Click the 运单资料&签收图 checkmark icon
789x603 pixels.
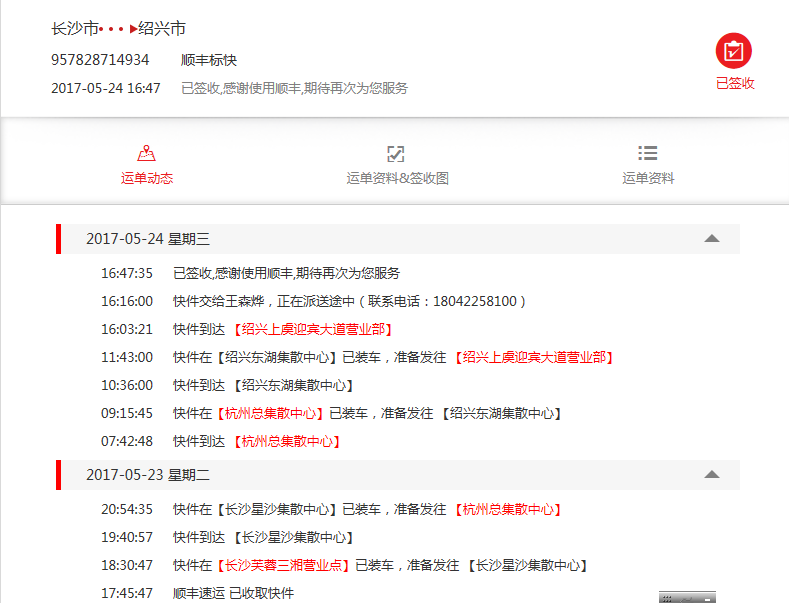click(396, 154)
